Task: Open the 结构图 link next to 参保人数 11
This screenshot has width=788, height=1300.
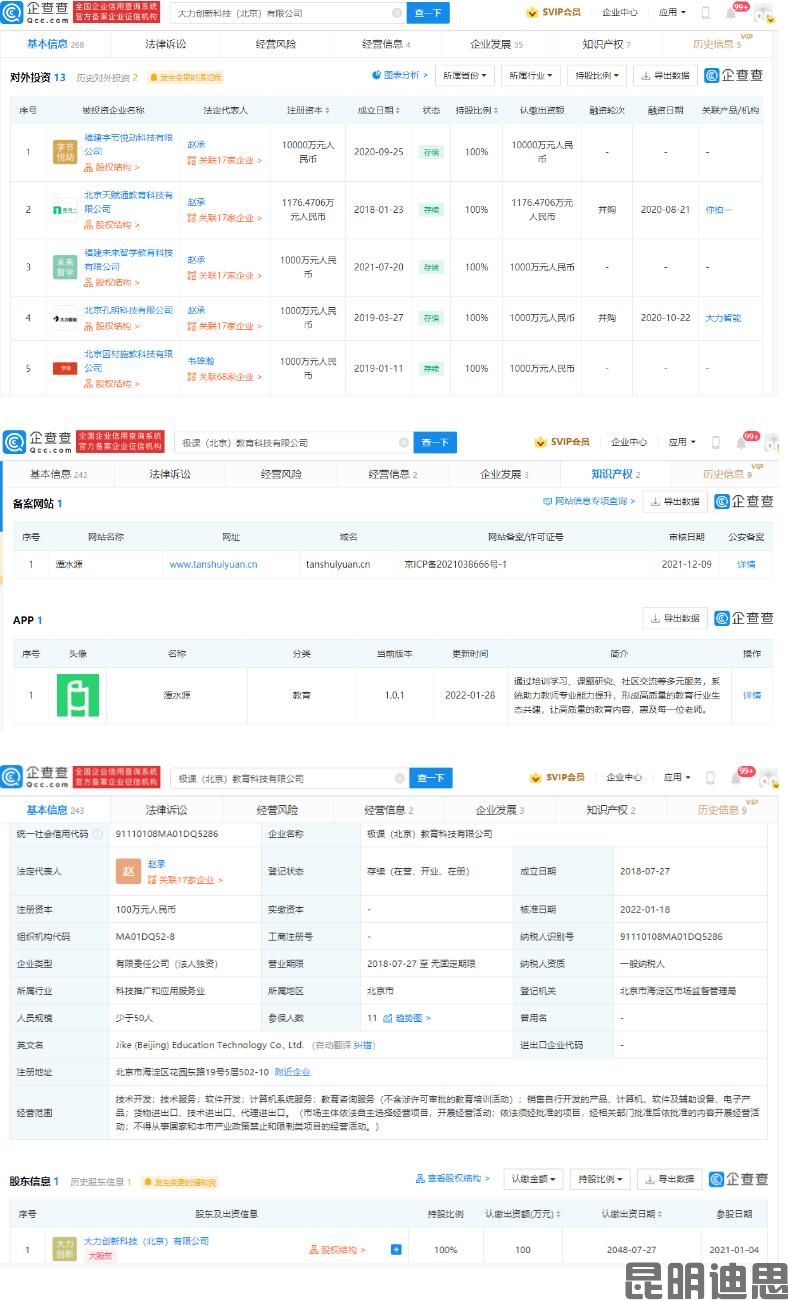Action: tap(407, 1018)
